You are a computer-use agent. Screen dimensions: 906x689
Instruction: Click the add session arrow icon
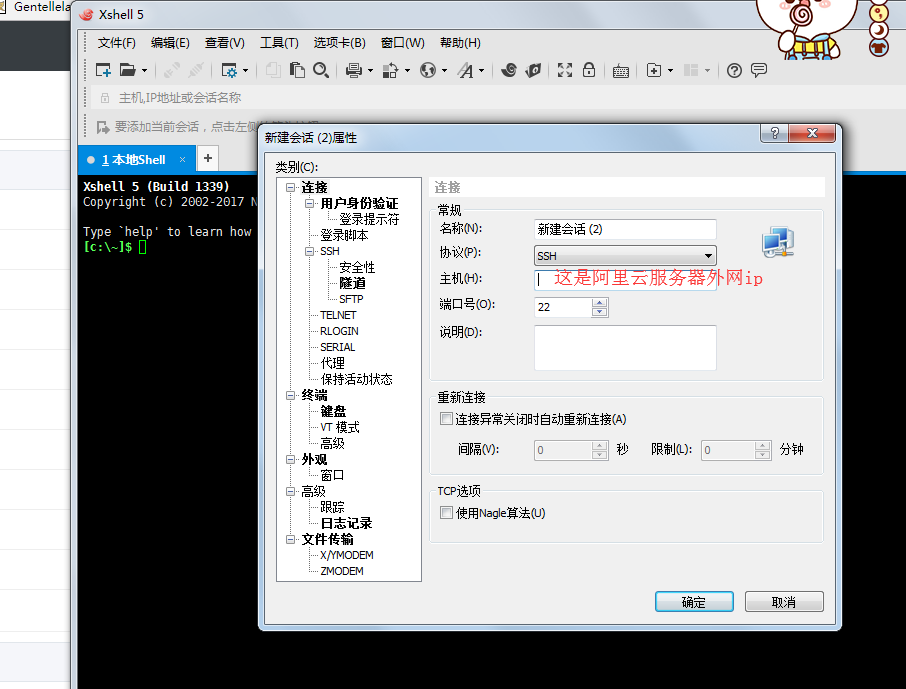[103, 127]
